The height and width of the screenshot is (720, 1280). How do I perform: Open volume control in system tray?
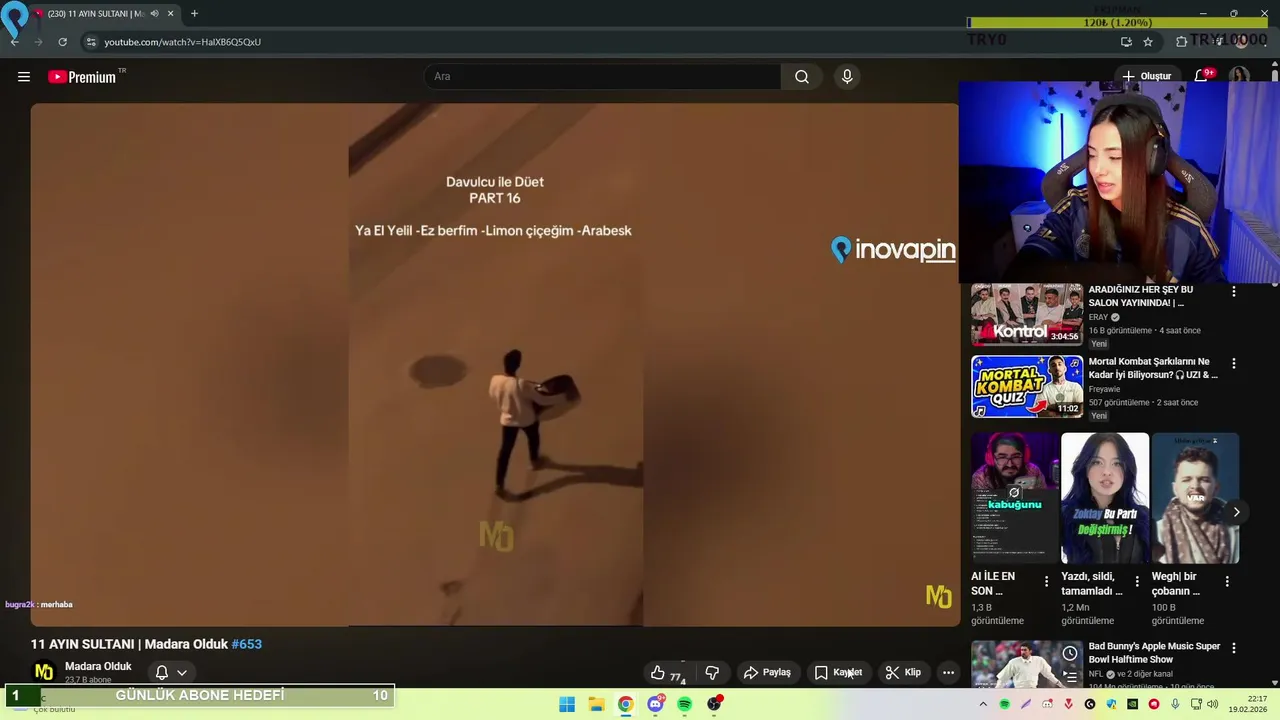pos(1213,704)
